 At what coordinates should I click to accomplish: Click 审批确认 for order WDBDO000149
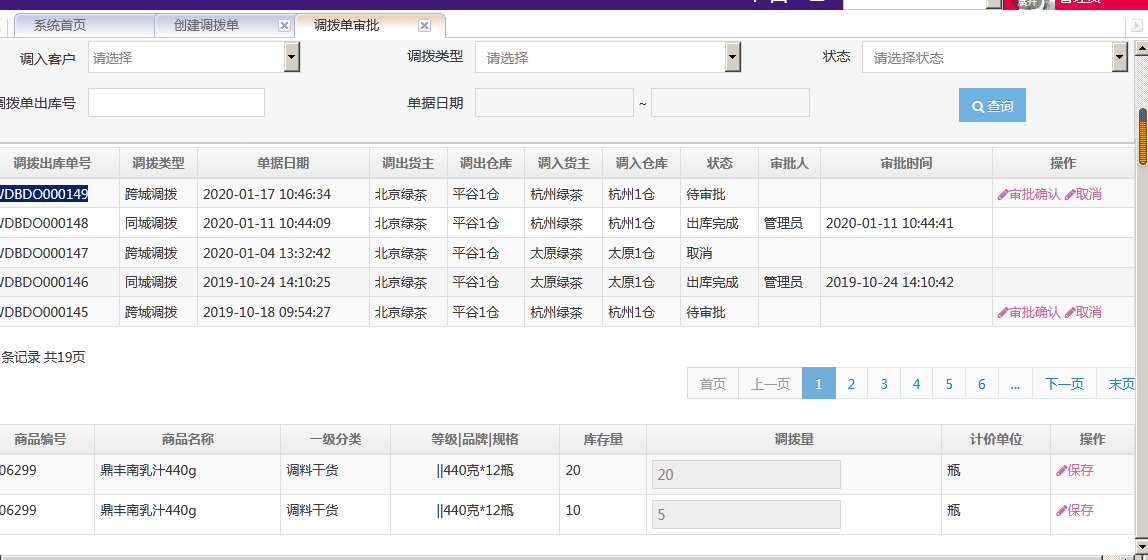click(1029, 195)
